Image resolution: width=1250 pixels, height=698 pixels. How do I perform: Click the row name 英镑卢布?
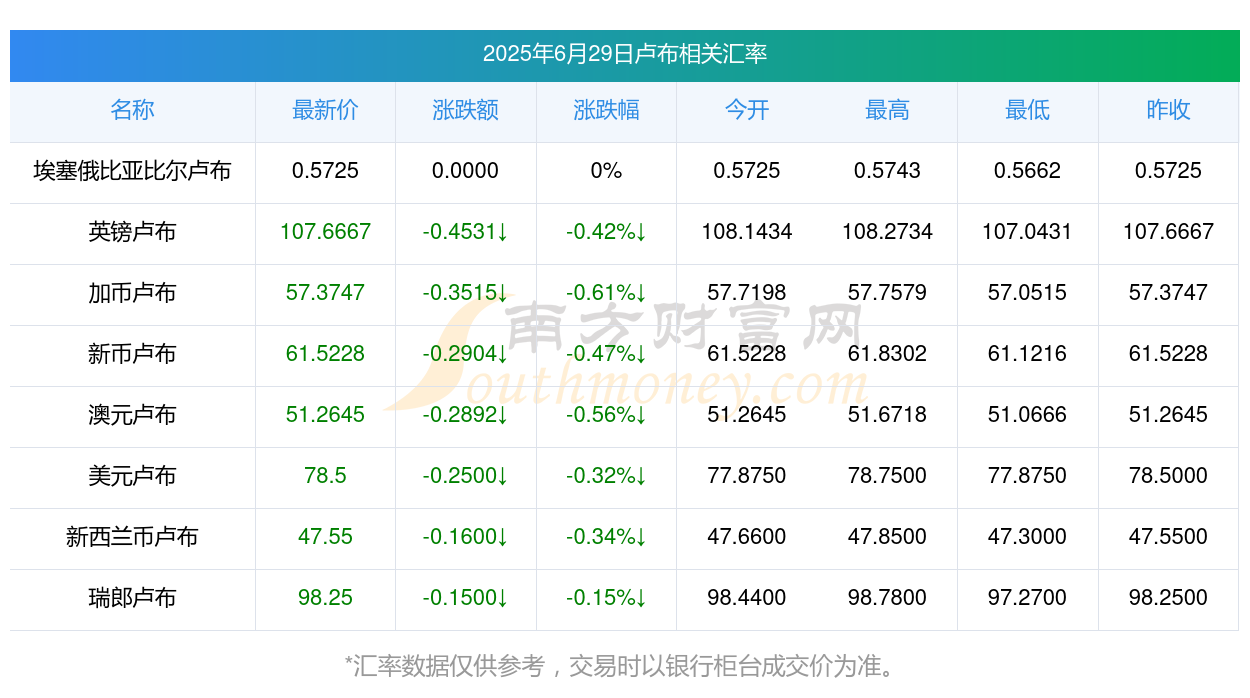(x=132, y=232)
